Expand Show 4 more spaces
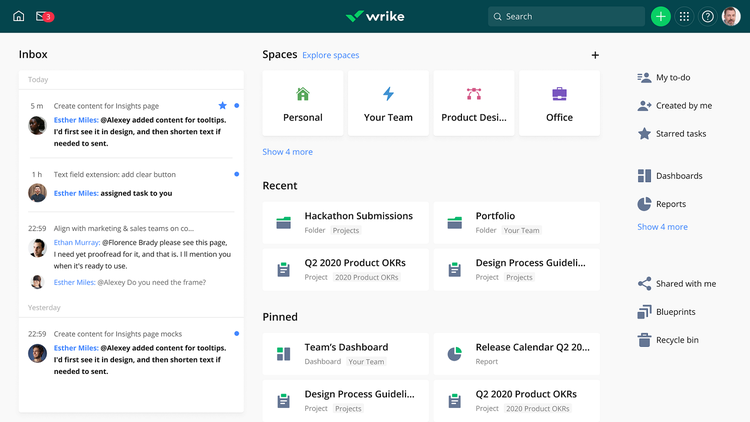This screenshot has width=750, height=422. coord(287,152)
